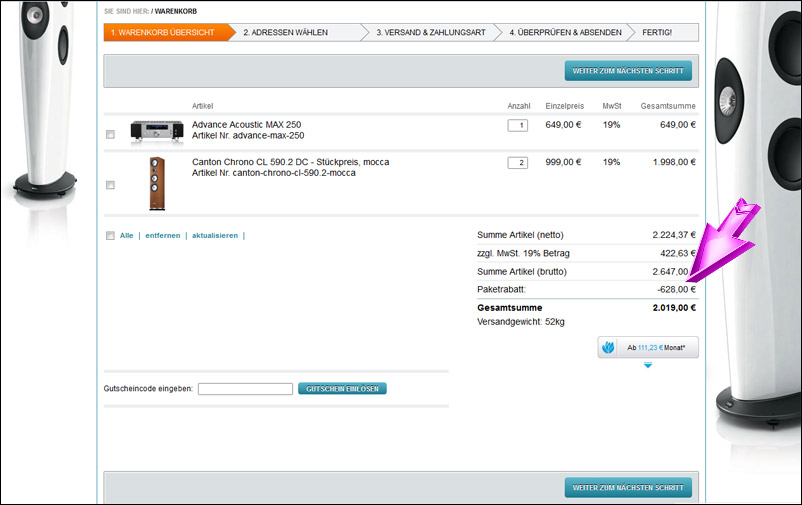The height and width of the screenshot is (505, 802).
Task: Select the Canton Chrono CL 590.2 checkbox
Action: (x=110, y=185)
